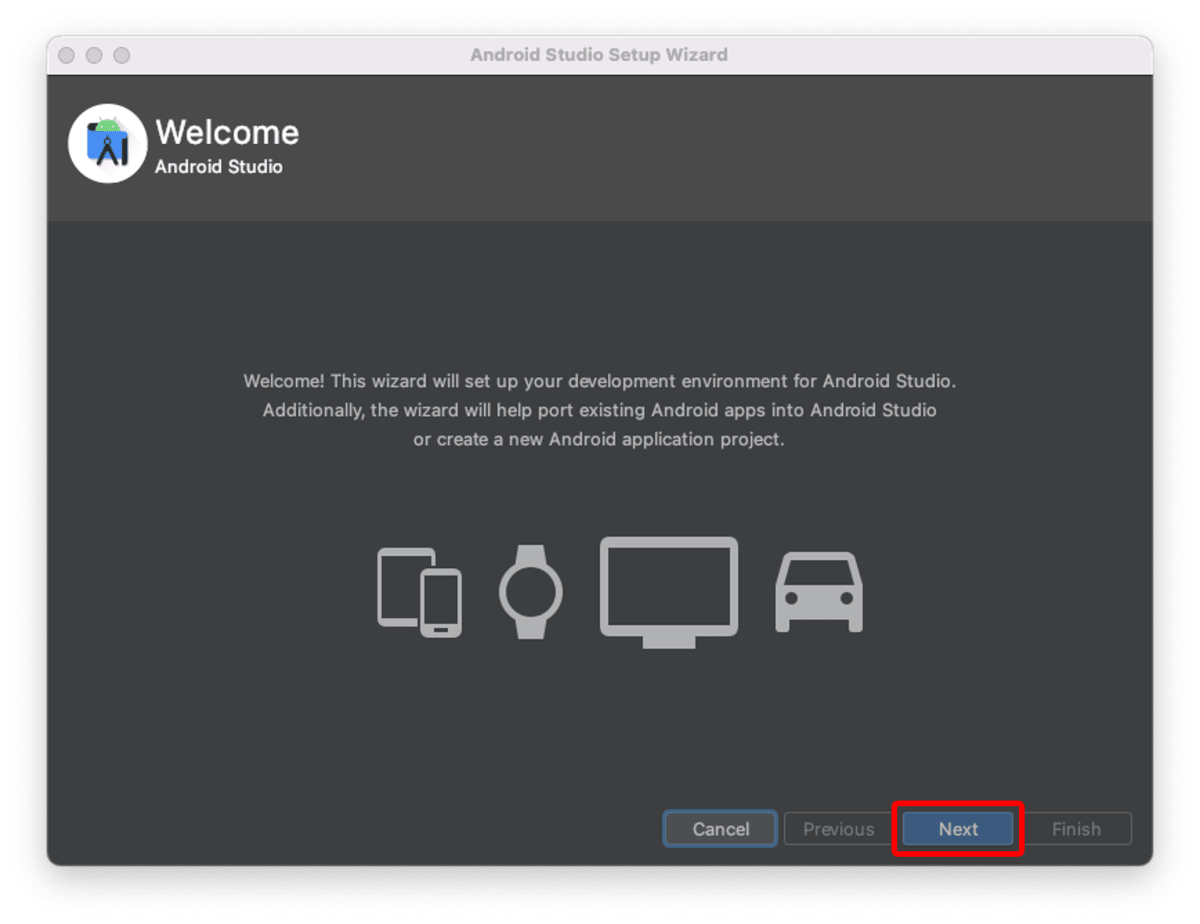Click the Welcome heading text
This screenshot has height=924, width=1200.
[x=227, y=132]
